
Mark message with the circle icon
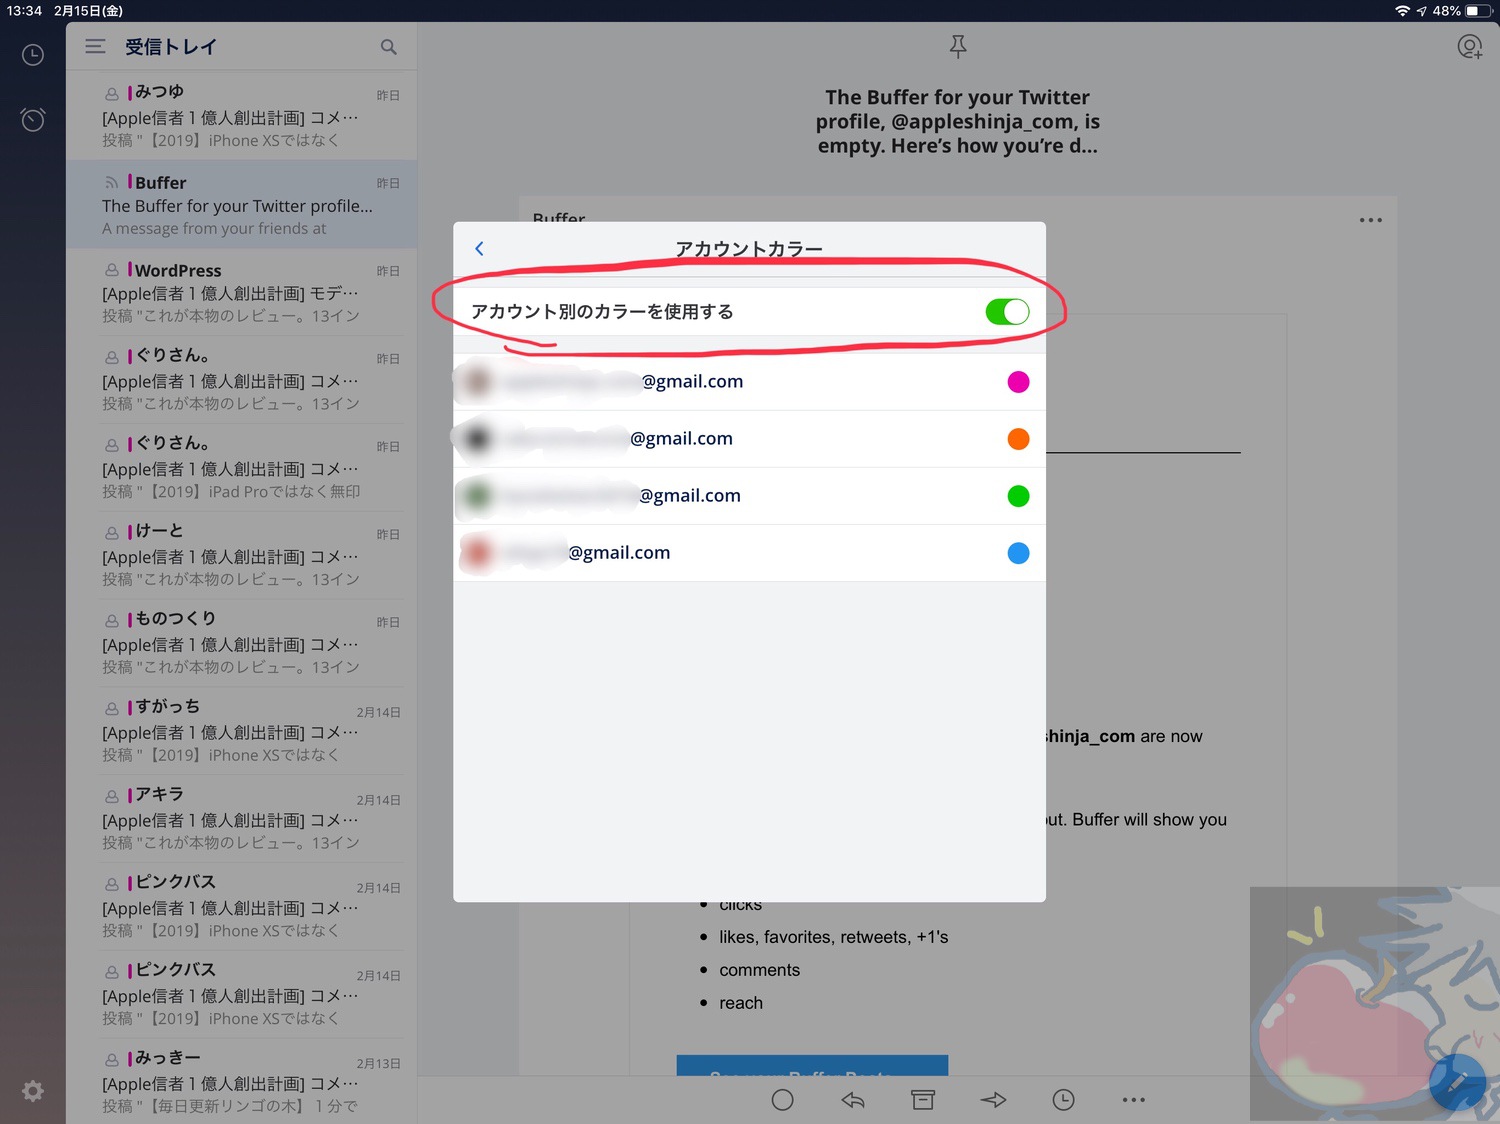[x=783, y=1100]
